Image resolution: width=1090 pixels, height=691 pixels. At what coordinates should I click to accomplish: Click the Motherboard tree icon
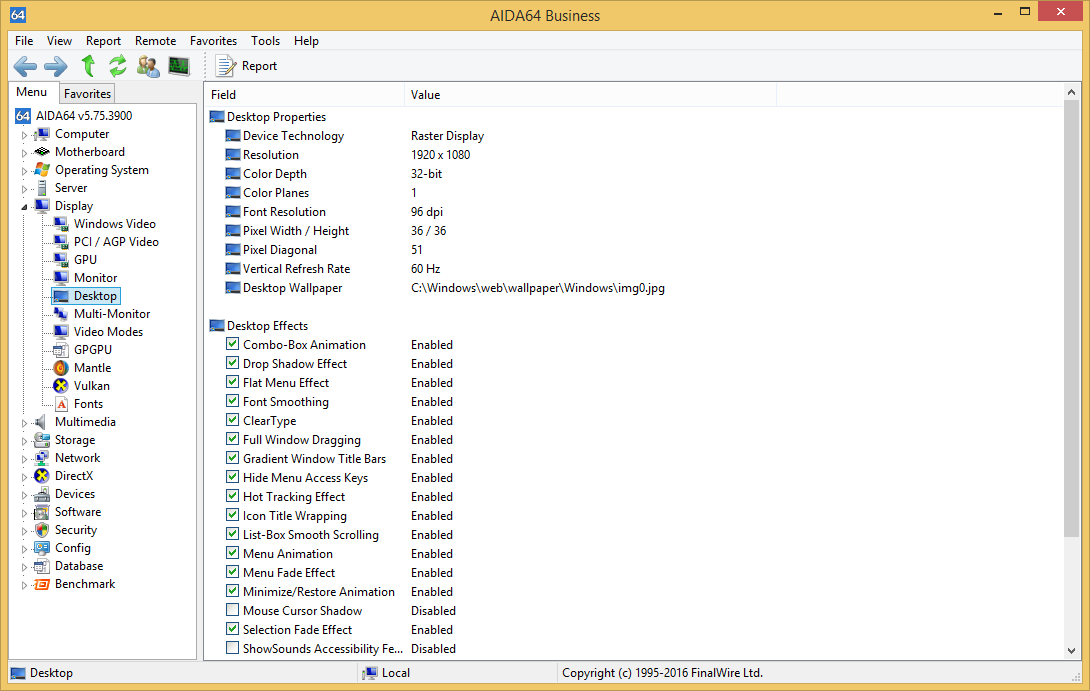(42, 152)
